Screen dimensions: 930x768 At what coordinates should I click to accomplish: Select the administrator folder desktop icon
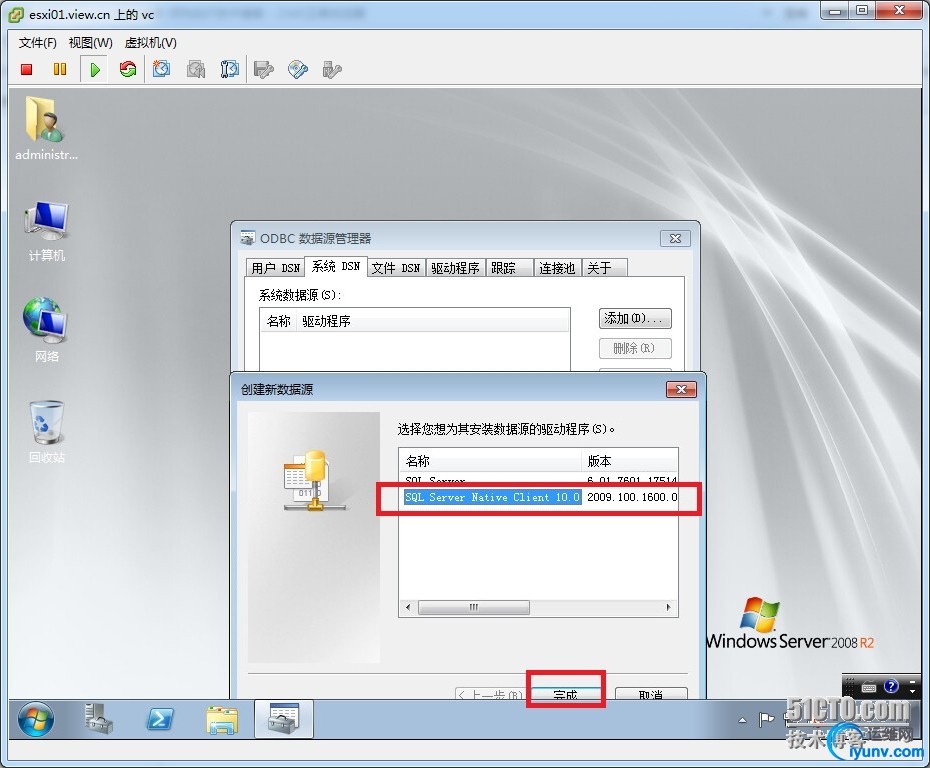click(x=46, y=129)
